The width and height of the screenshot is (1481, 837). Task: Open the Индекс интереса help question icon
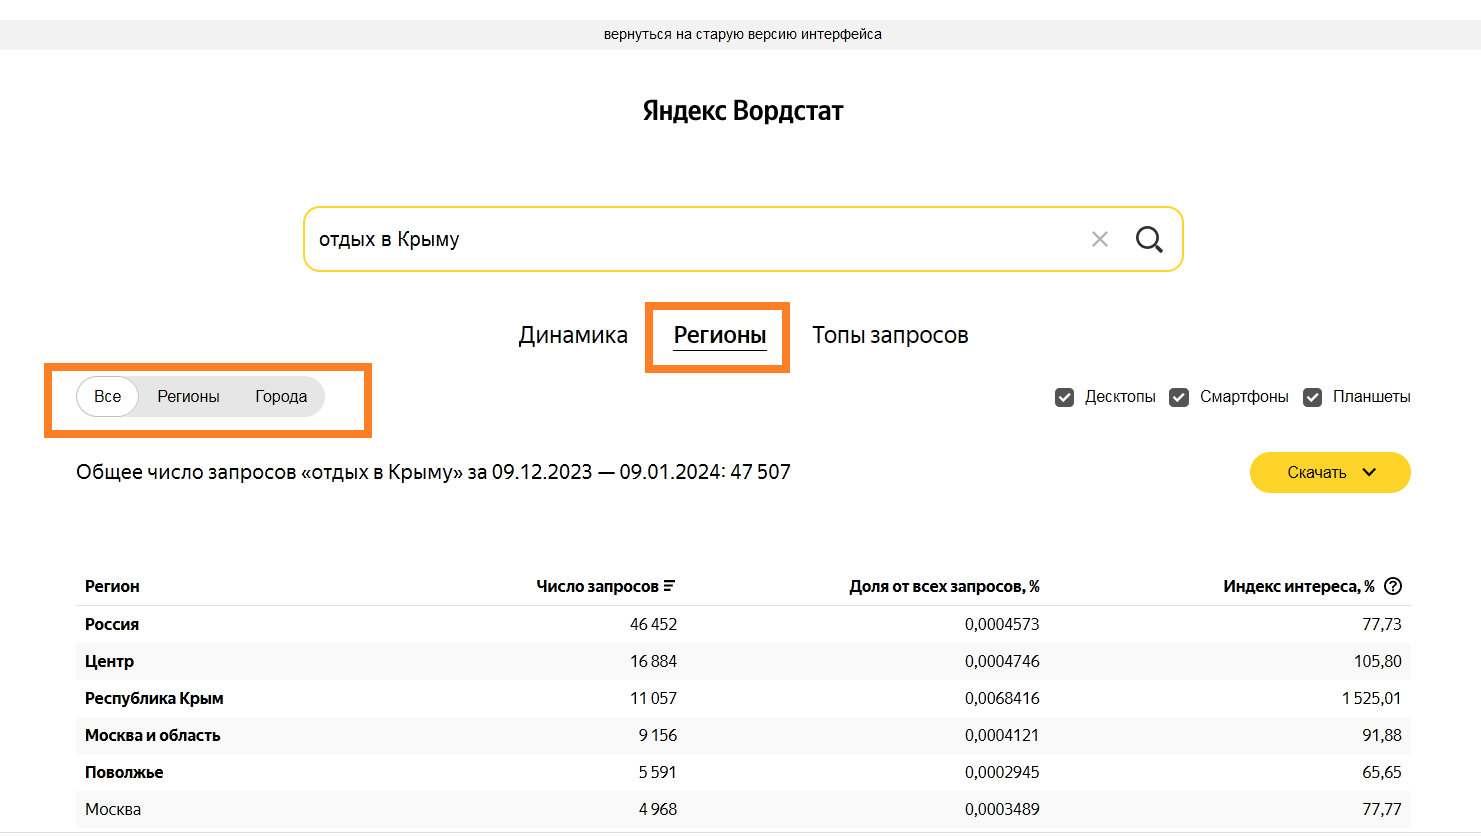click(x=1393, y=586)
